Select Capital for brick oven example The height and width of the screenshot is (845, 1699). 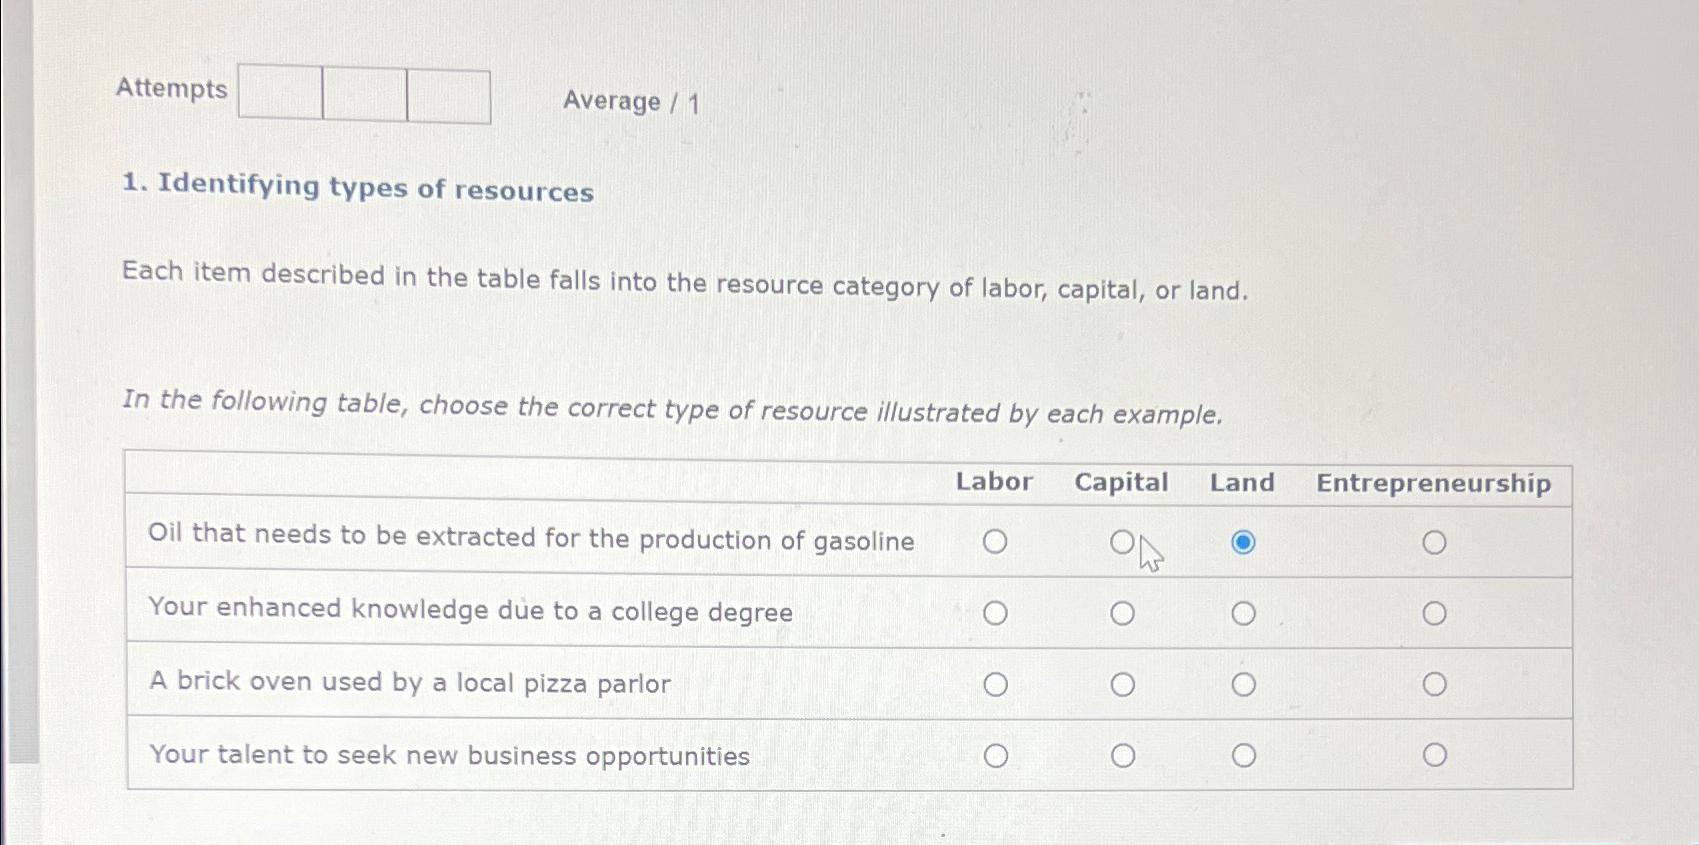[x=1121, y=683]
